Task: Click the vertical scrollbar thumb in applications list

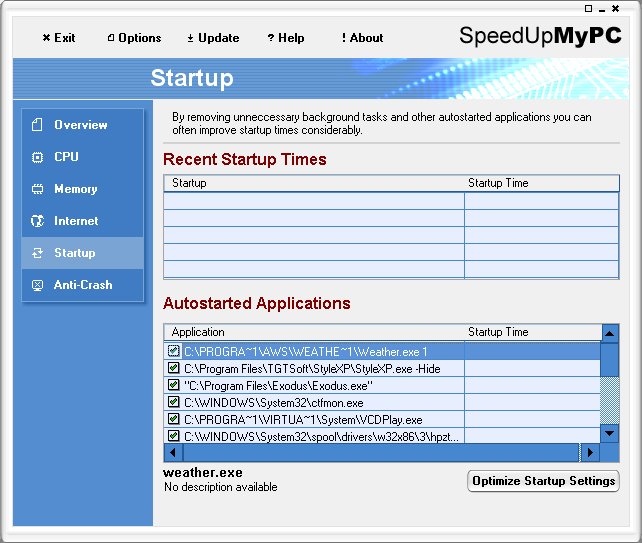Action: (x=609, y=360)
